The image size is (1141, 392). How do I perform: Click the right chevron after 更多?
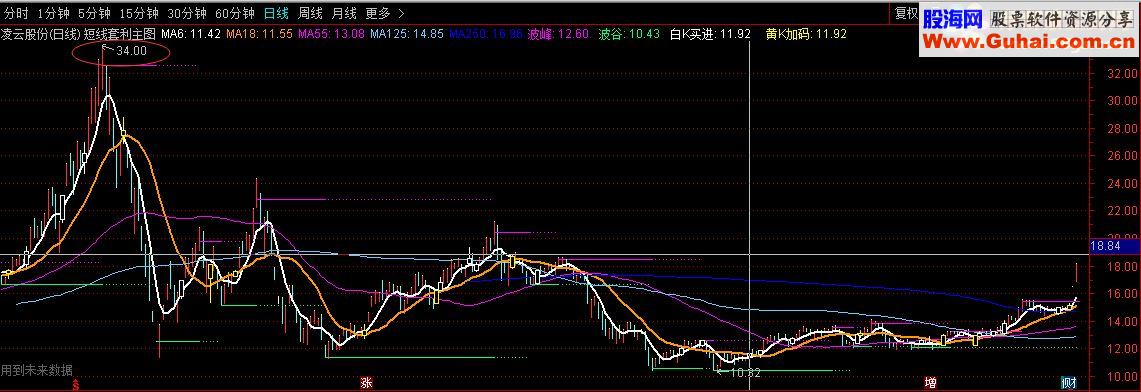tap(402, 12)
